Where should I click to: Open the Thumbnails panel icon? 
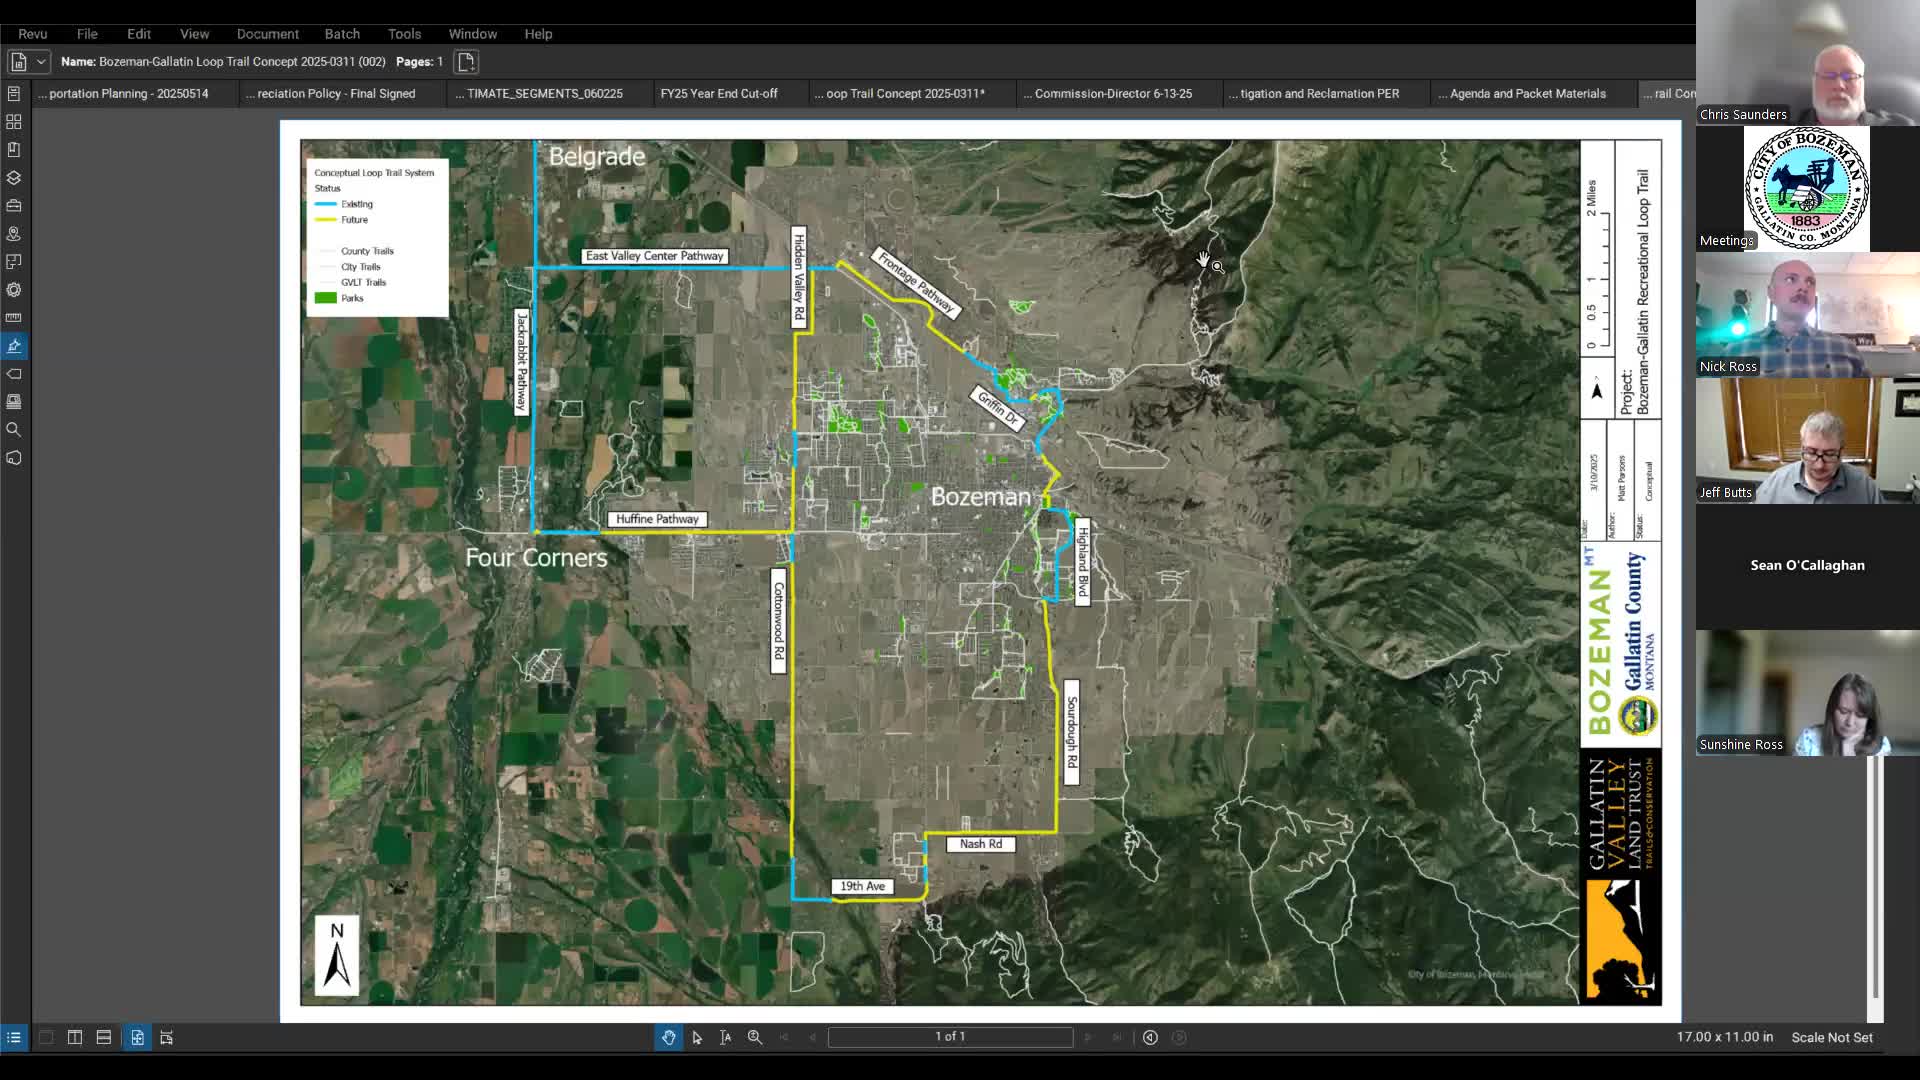pyautogui.click(x=14, y=121)
